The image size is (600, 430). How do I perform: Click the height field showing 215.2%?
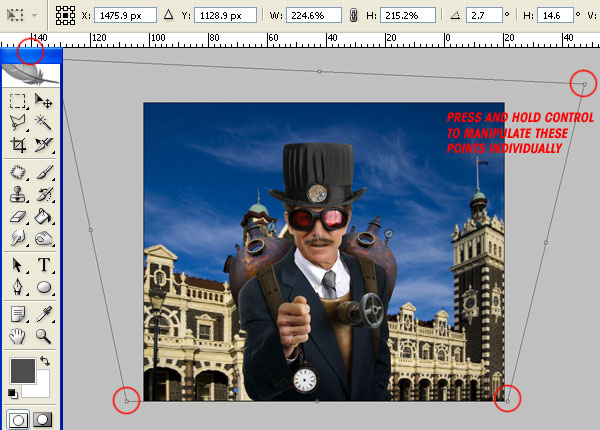click(x=408, y=15)
